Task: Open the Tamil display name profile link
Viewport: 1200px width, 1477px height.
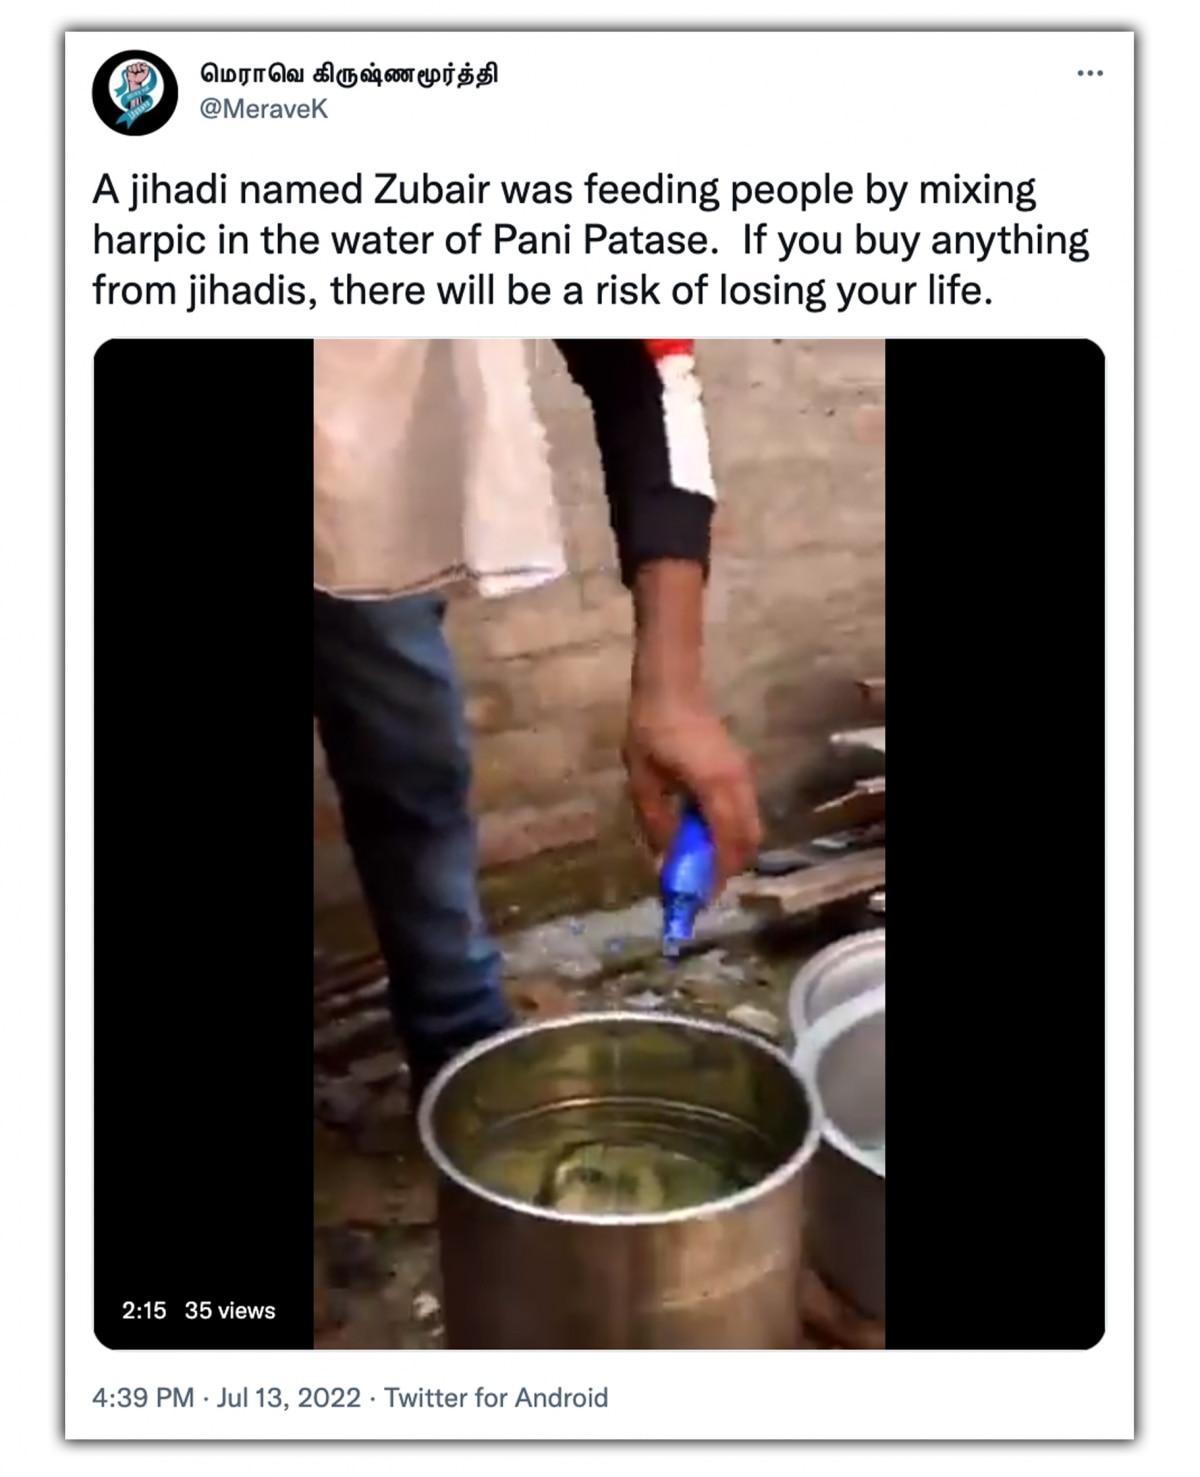Action: pos(348,75)
